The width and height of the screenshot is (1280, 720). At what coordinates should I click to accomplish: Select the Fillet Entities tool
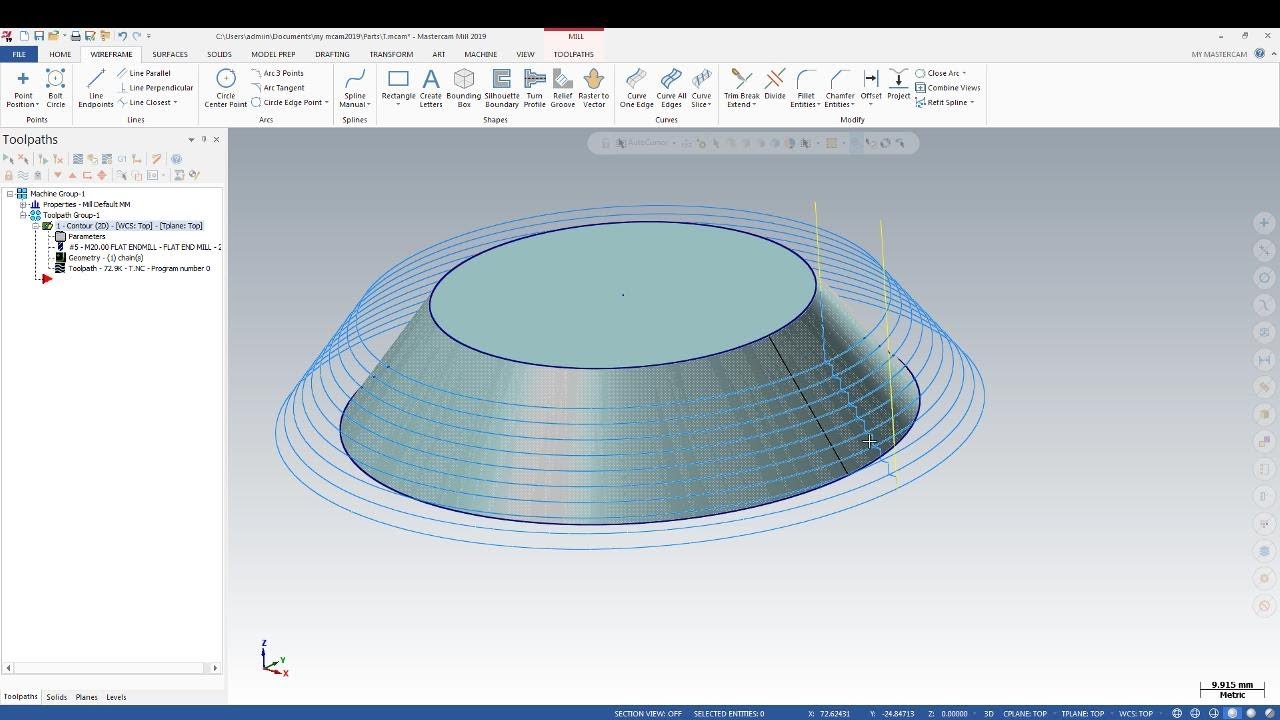[x=805, y=88]
